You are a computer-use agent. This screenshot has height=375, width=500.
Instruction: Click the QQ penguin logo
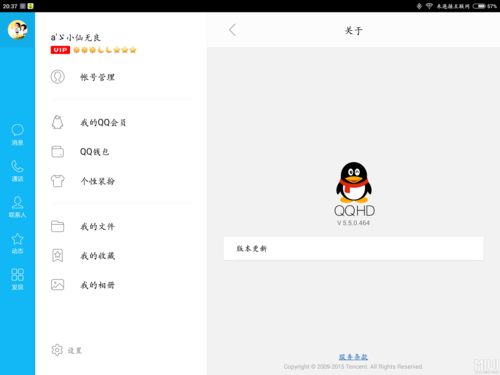(x=354, y=182)
